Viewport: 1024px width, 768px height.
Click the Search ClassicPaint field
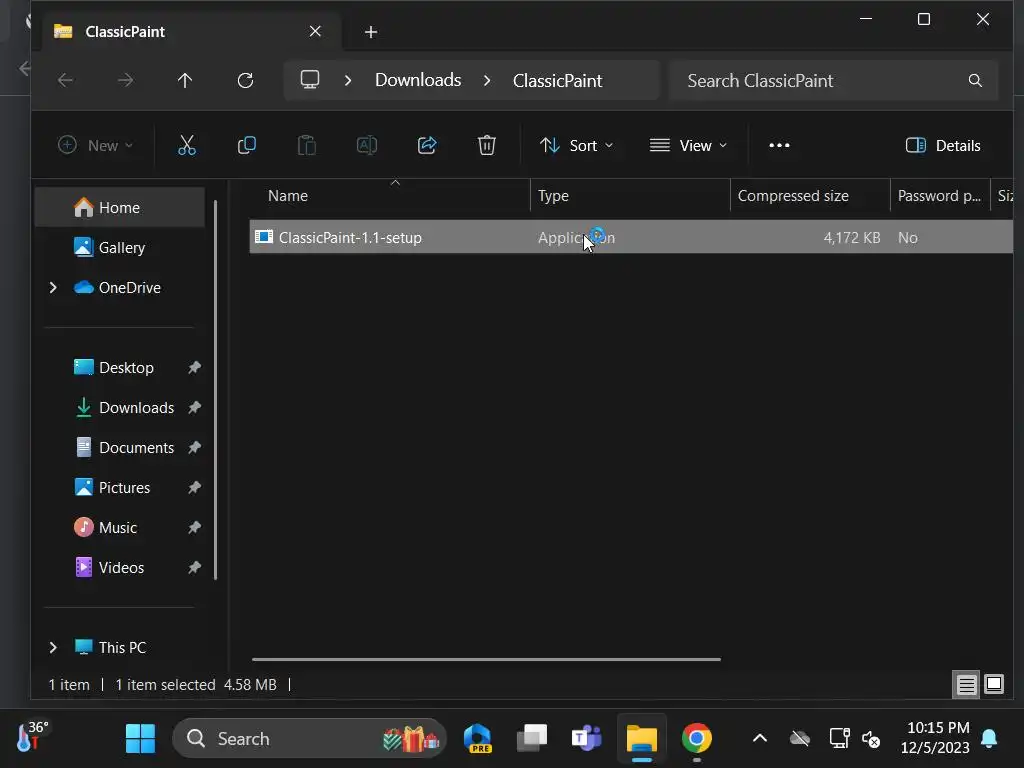pyautogui.click(x=833, y=80)
